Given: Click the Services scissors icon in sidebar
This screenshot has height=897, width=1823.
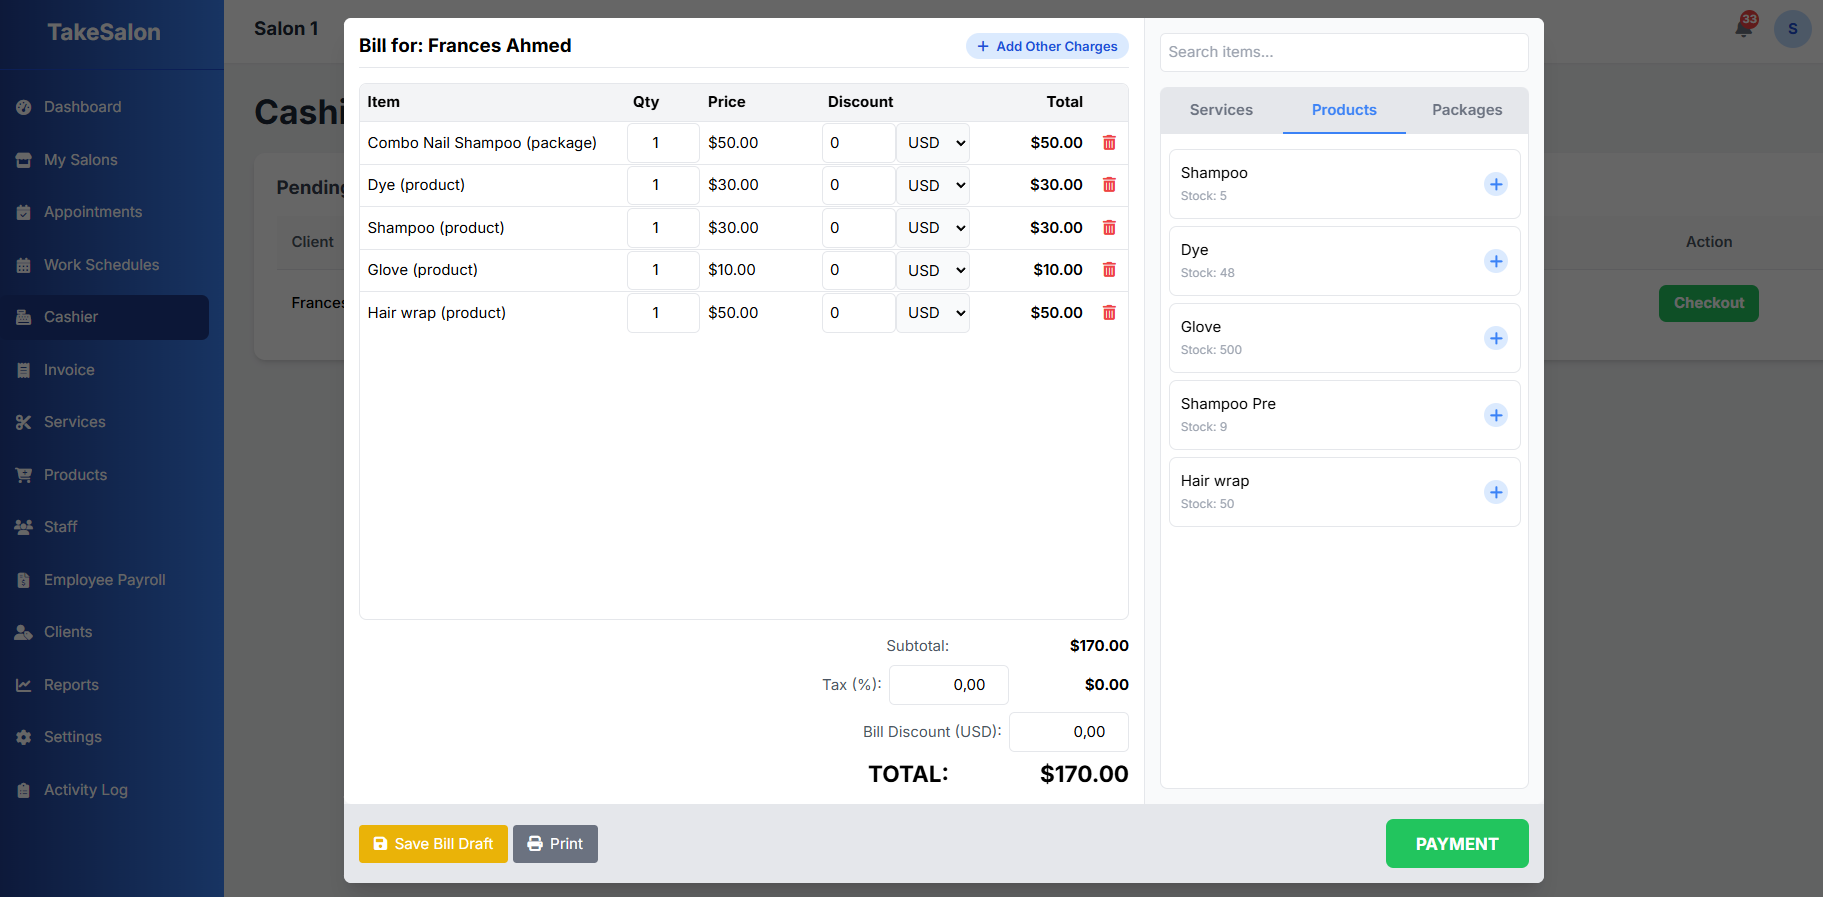Looking at the screenshot, I should point(24,422).
